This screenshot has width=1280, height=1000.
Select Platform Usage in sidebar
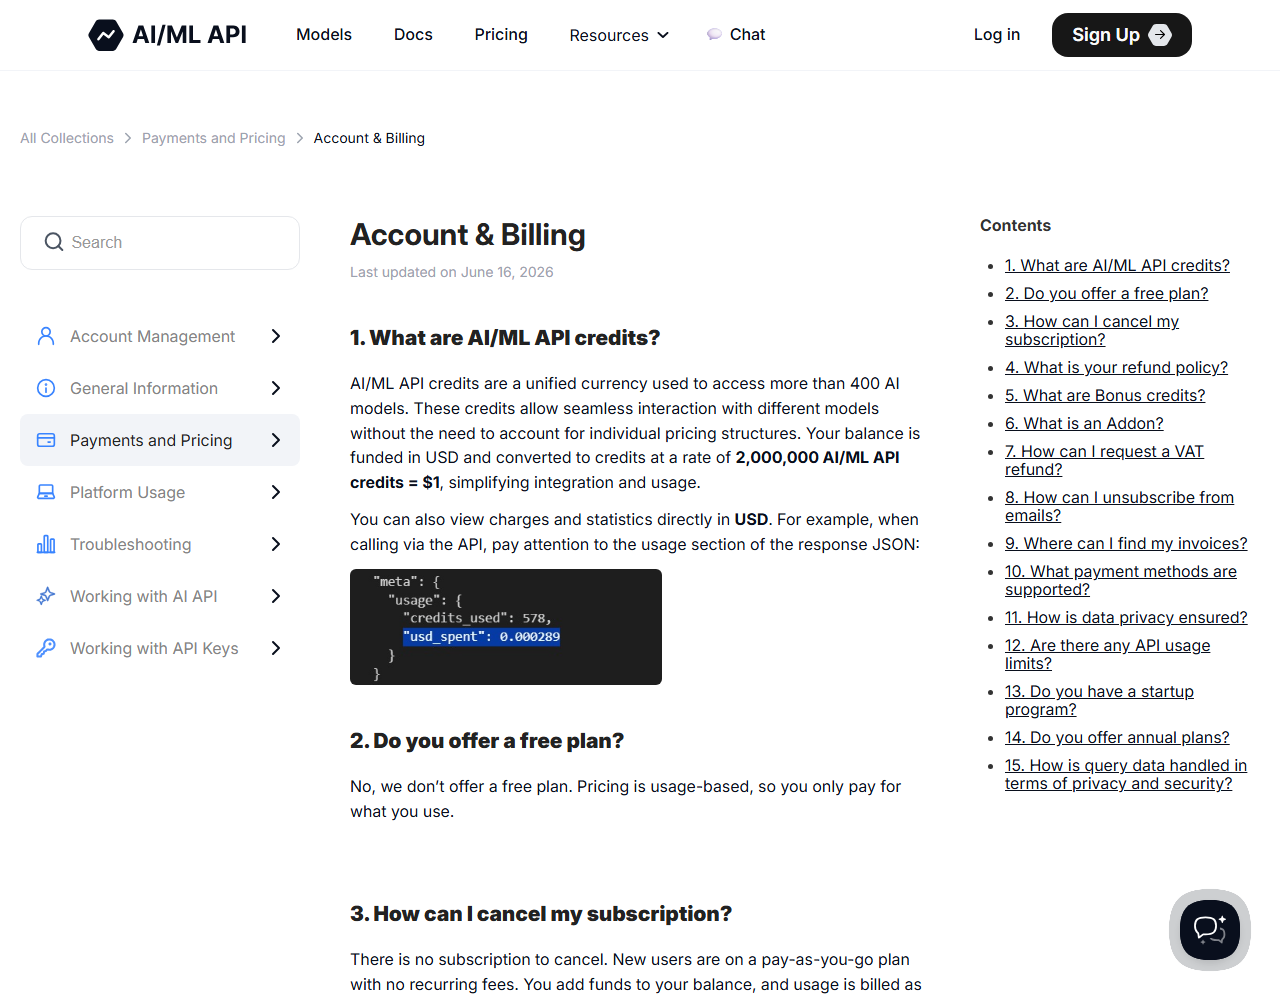[160, 492]
